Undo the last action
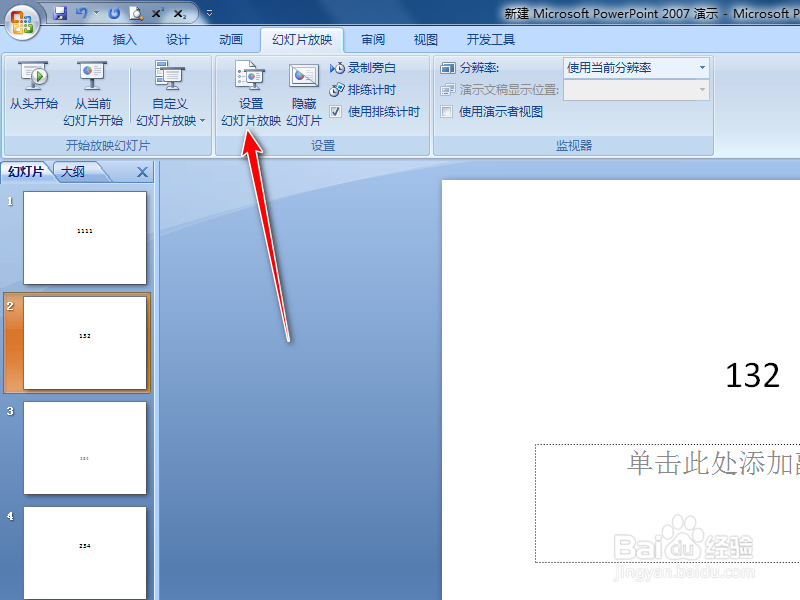The image size is (800, 600). pos(82,13)
